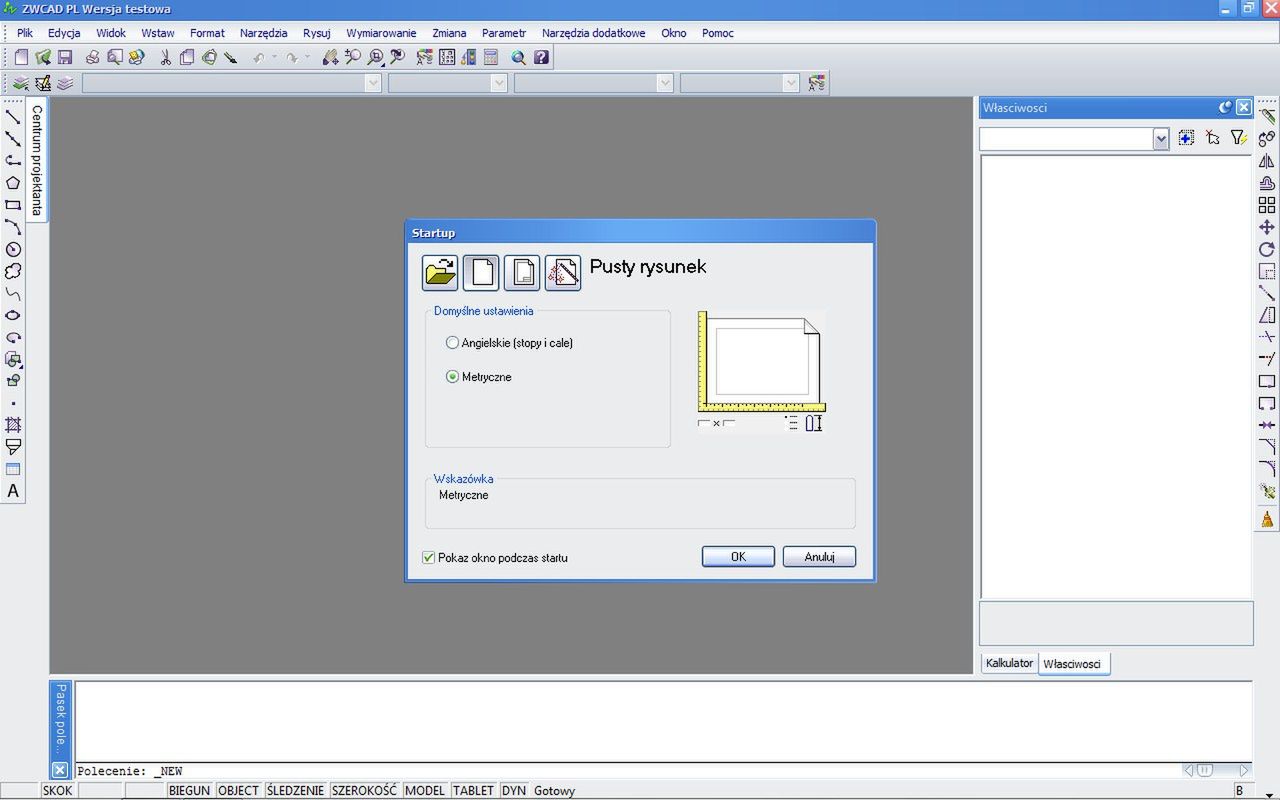1280x800 pixels.
Task: Open the Edycja menu
Action: click(64, 33)
